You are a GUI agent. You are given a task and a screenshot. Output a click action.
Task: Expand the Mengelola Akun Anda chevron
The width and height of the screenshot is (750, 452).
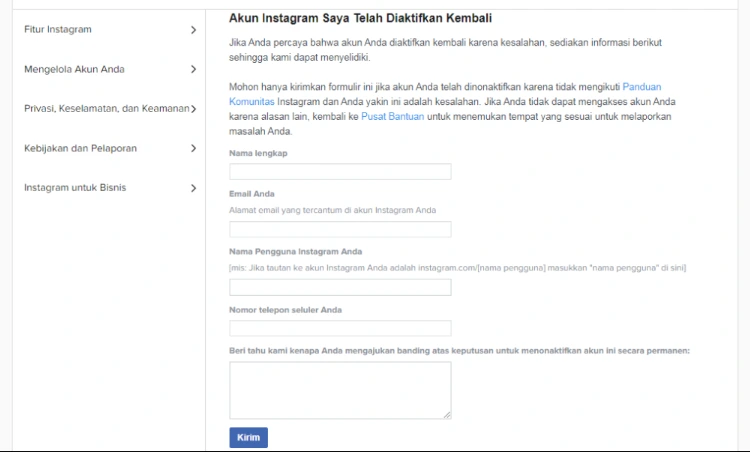193,69
